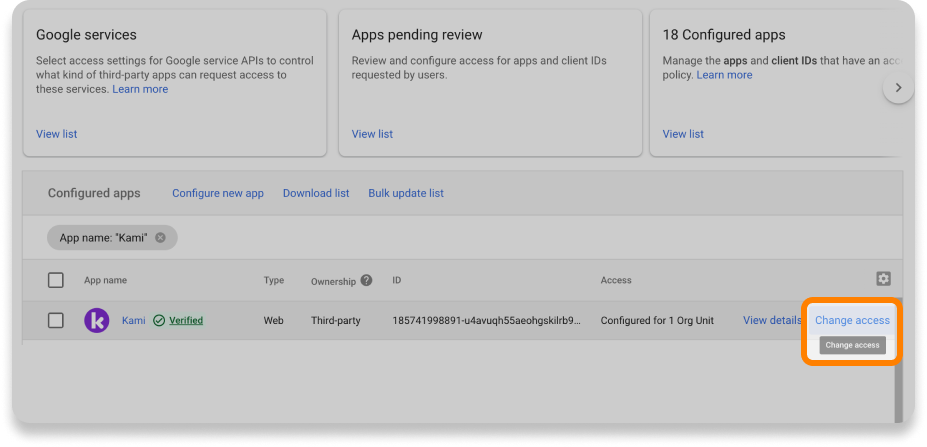Image resolution: width=927 pixels, height=447 pixels.
Task: Click Learn more in Google services card
Action: [140, 89]
